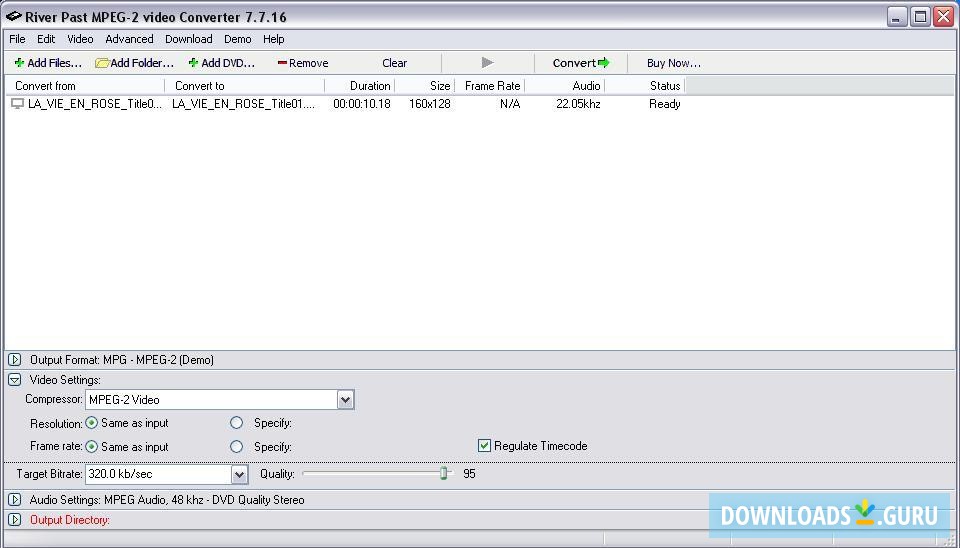Click the Buy Now button
The height and width of the screenshot is (548, 960).
point(673,63)
